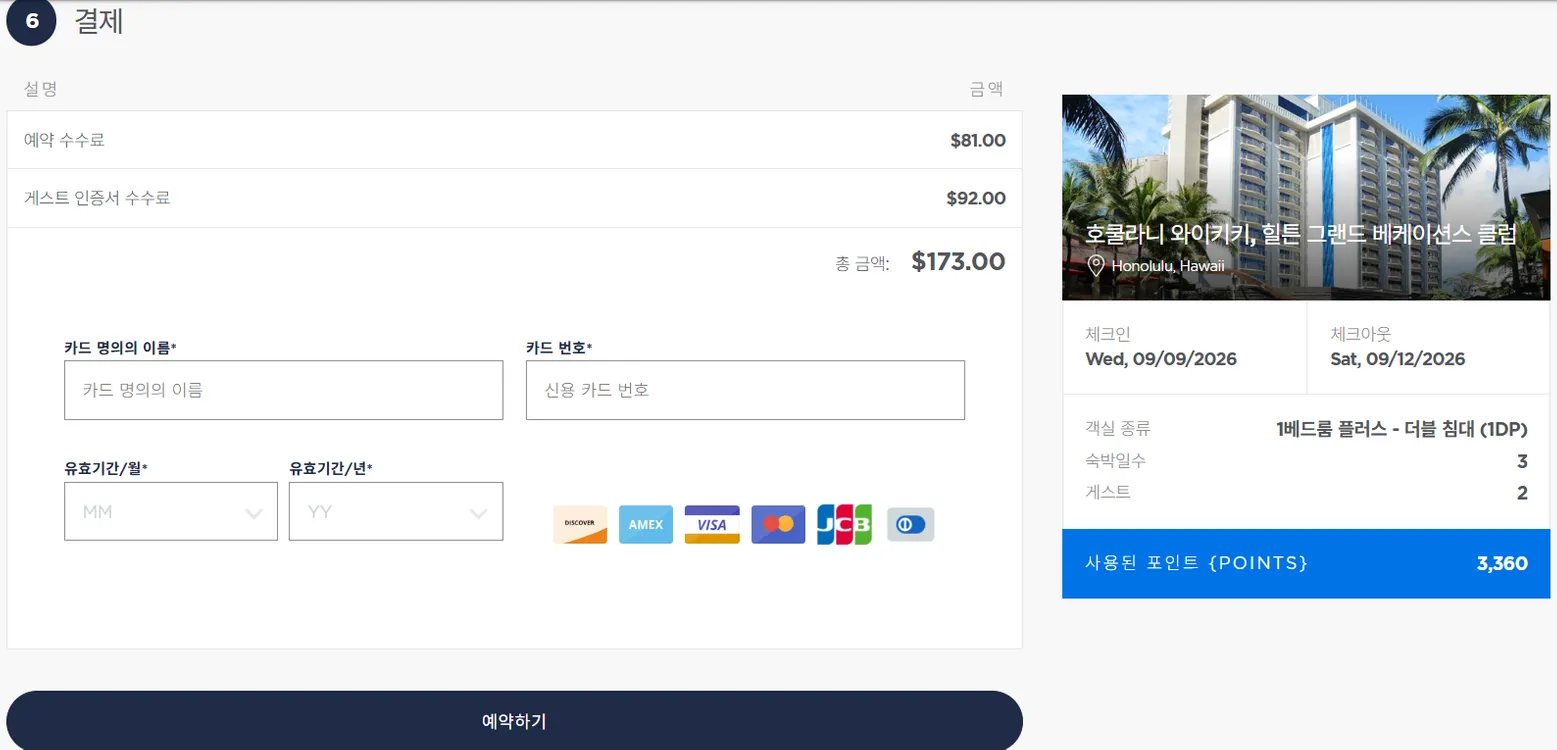Click the step 6 number badge
The width and height of the screenshot is (1557, 750).
pos(32,21)
